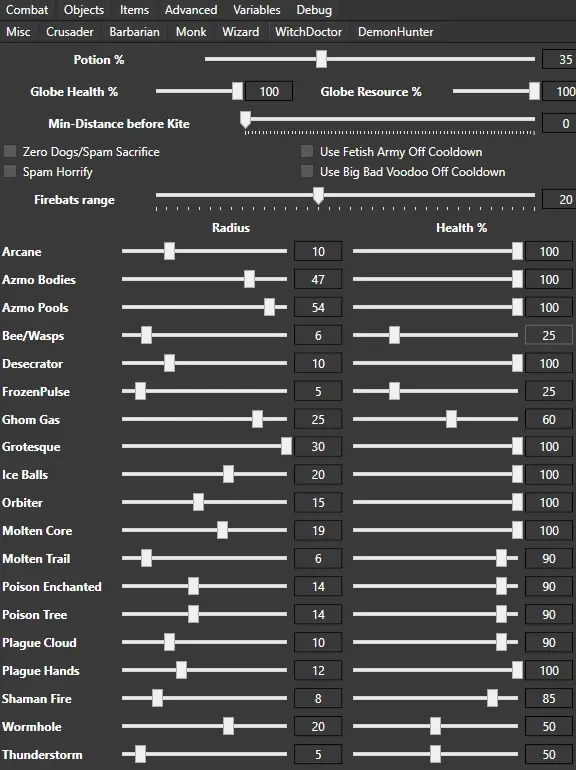This screenshot has width=576, height=770.
Task: Open the Wizard class tab
Action: [x=240, y=32]
